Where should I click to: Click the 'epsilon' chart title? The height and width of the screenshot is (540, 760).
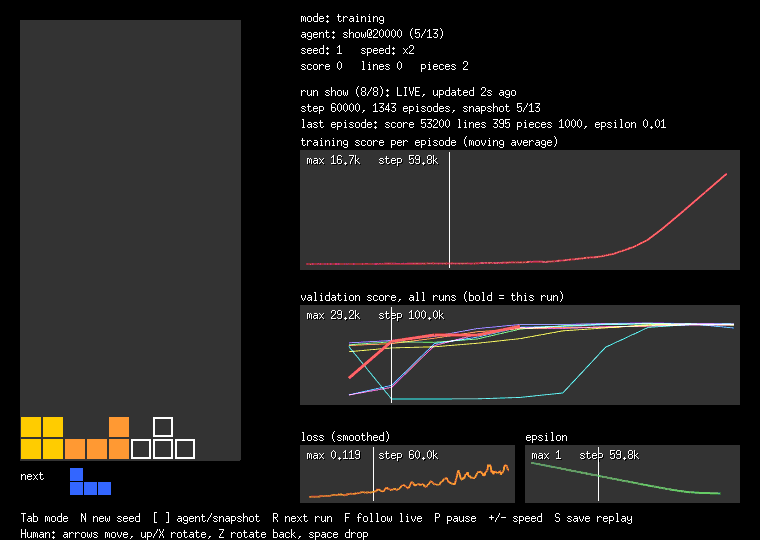[546, 437]
